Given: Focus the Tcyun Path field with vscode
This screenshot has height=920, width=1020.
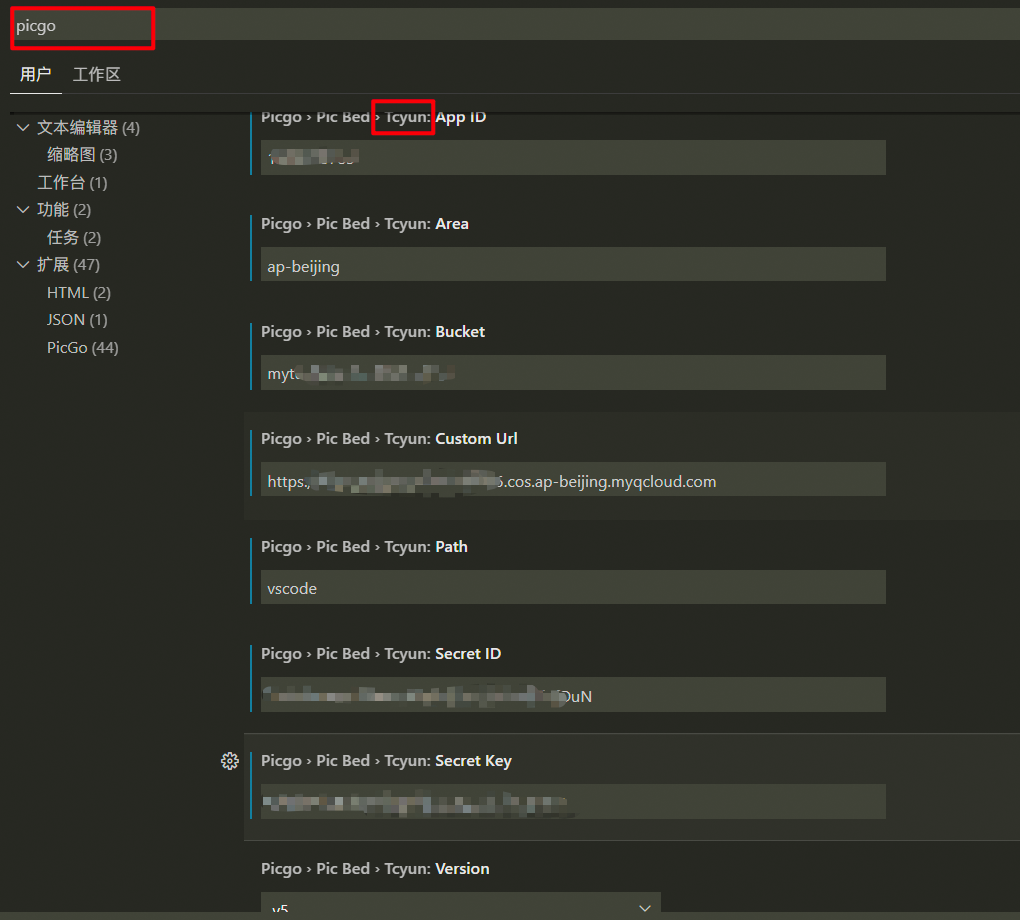Looking at the screenshot, I should click(573, 587).
